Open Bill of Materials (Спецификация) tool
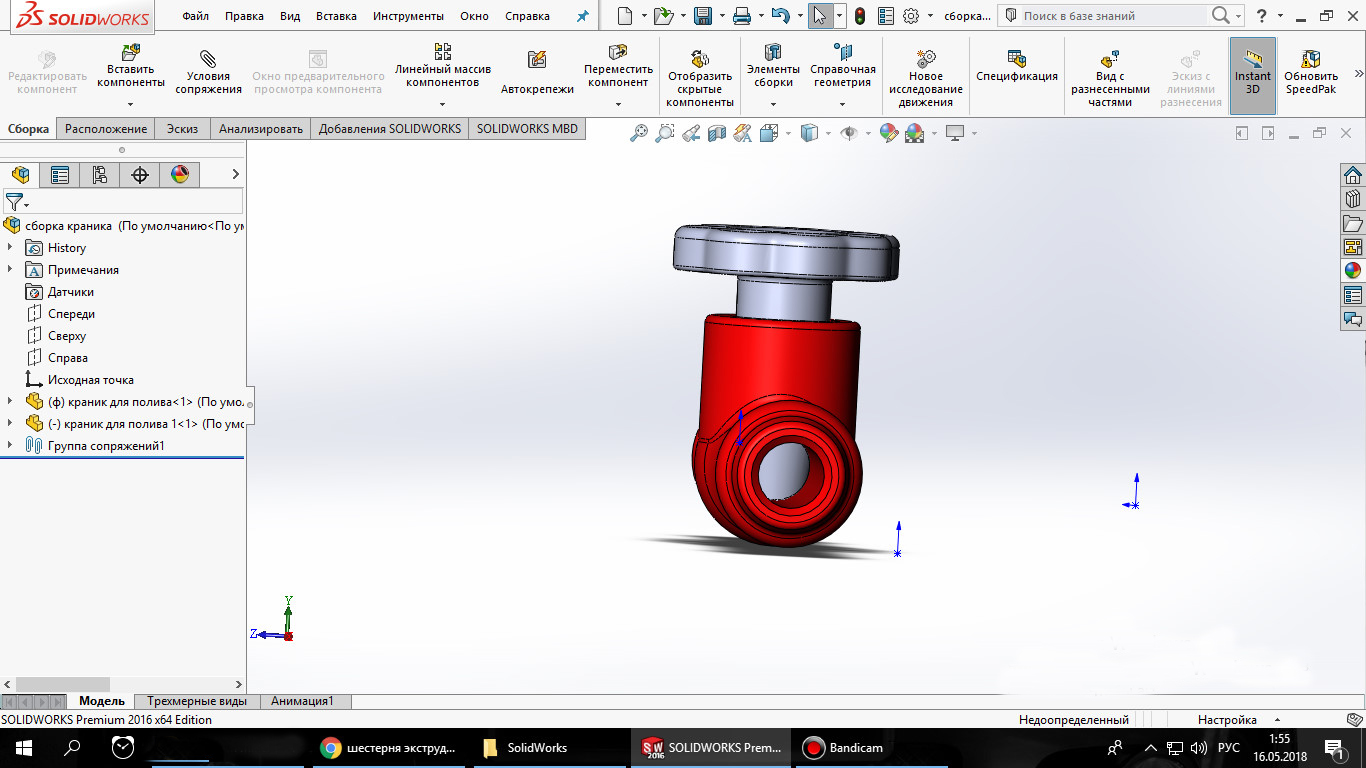The image size is (1366, 768). 1017,67
